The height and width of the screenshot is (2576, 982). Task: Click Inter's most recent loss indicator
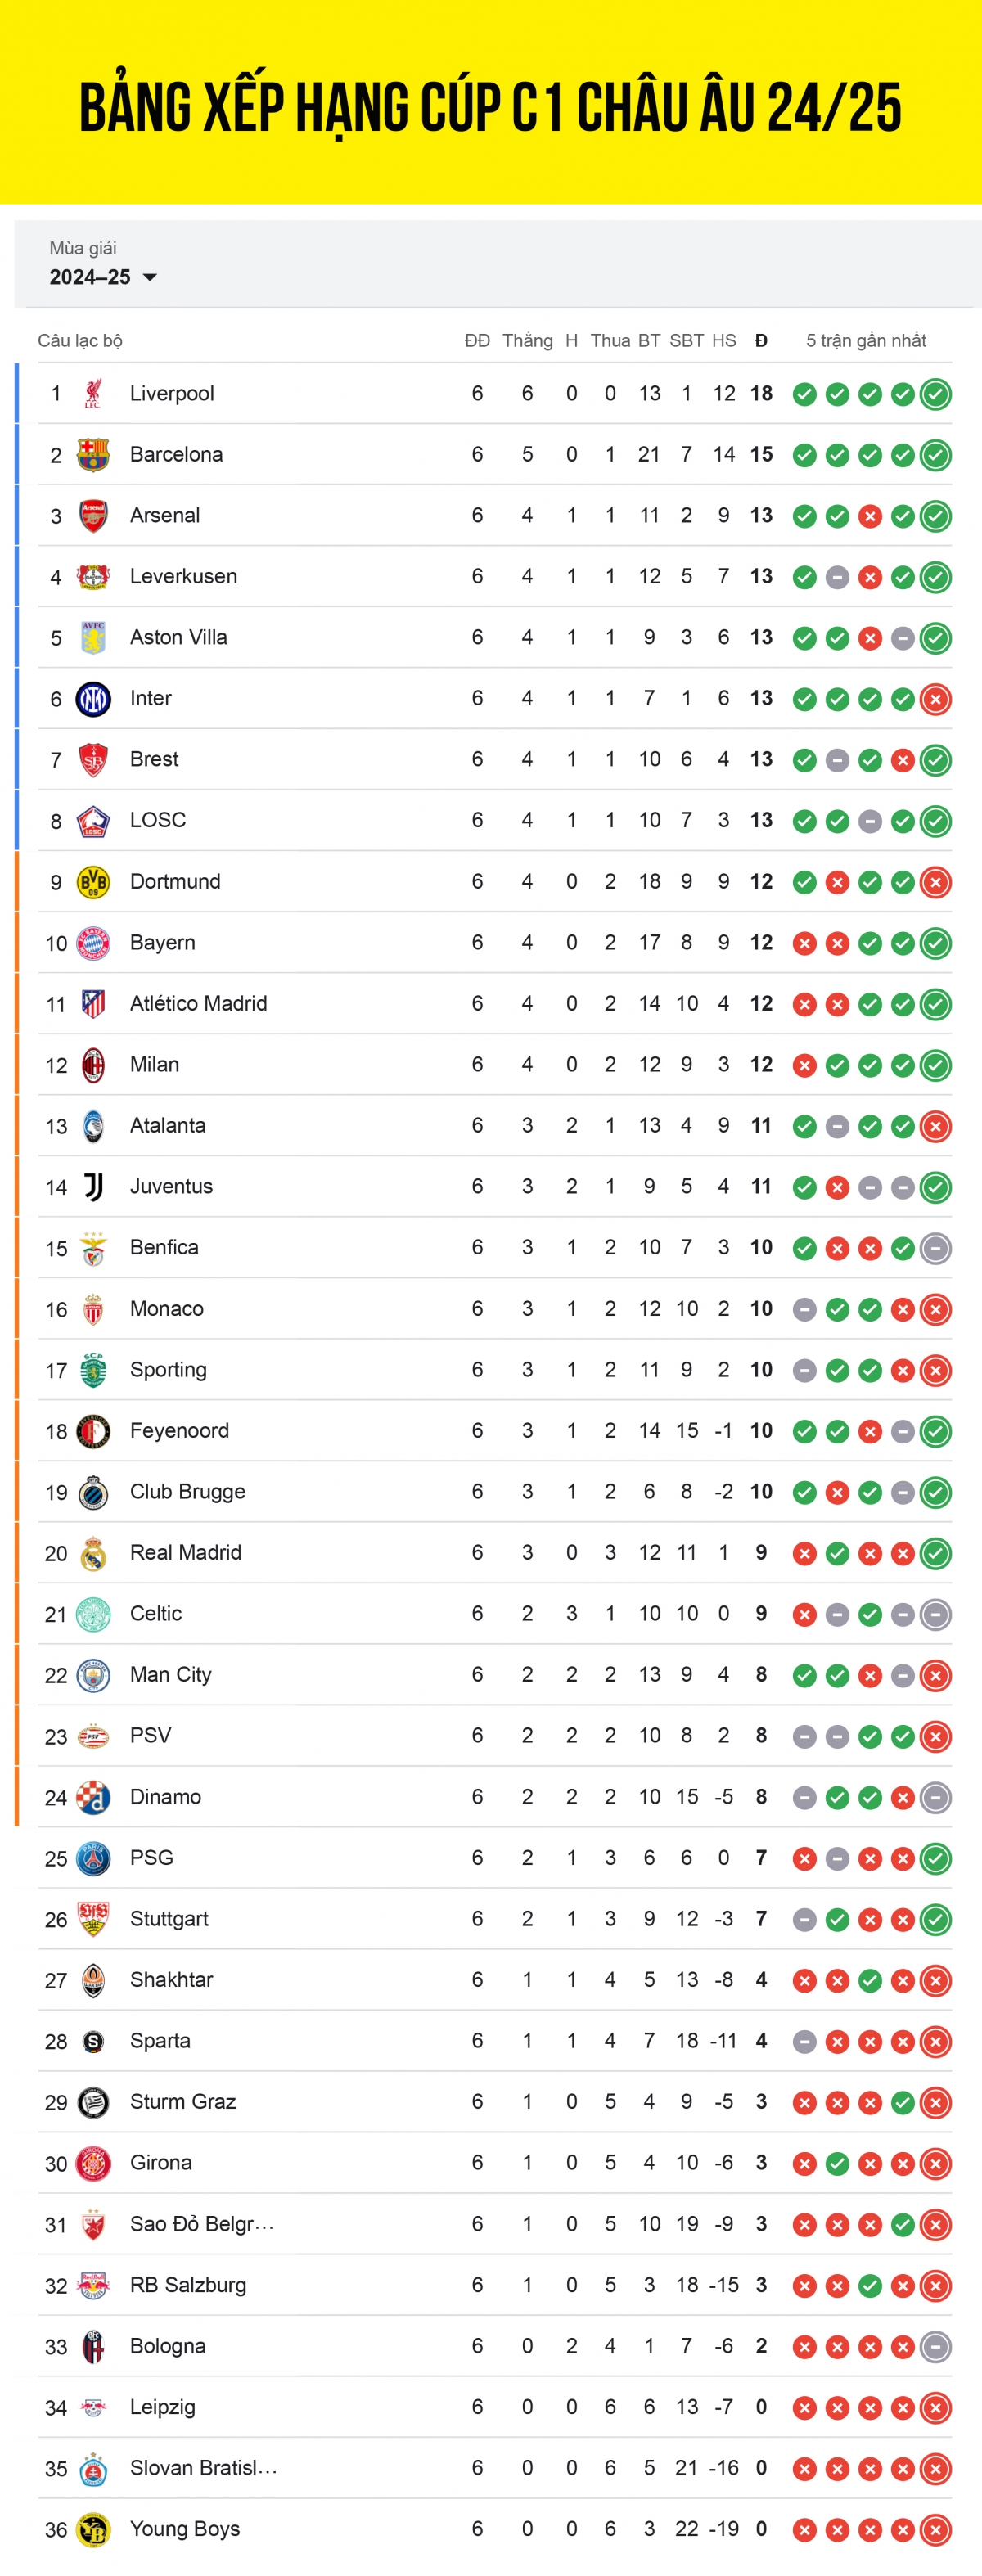click(x=935, y=699)
